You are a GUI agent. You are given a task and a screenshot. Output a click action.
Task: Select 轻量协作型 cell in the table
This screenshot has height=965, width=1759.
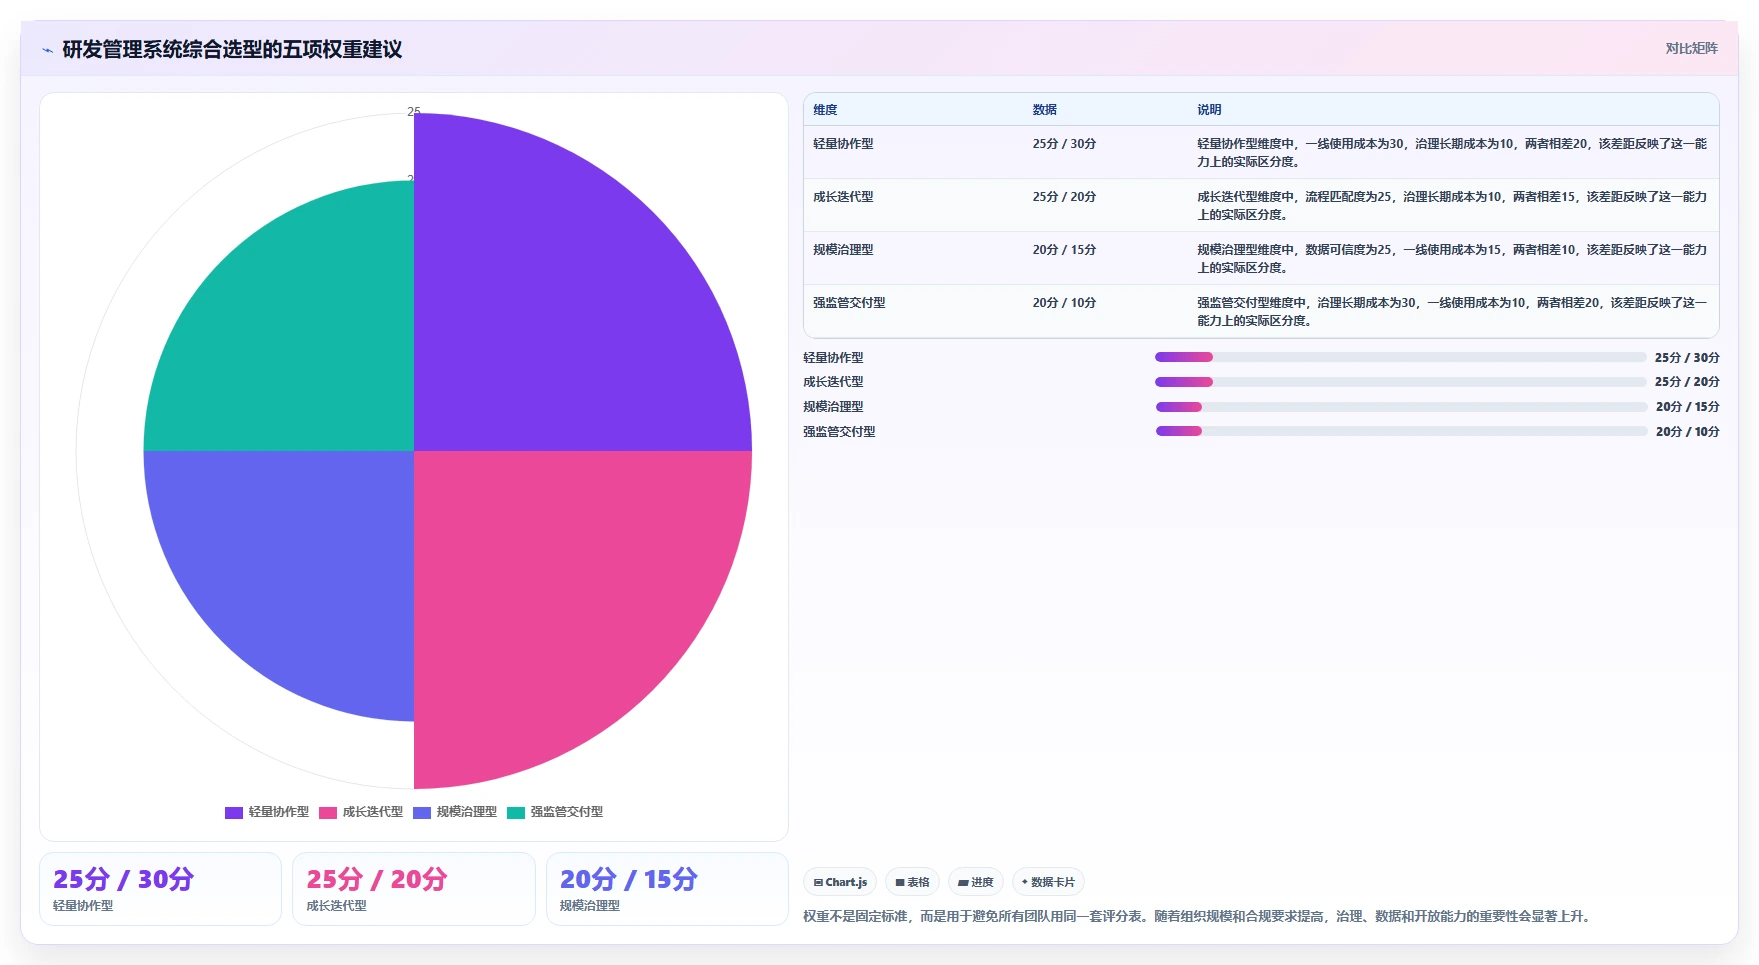click(843, 144)
